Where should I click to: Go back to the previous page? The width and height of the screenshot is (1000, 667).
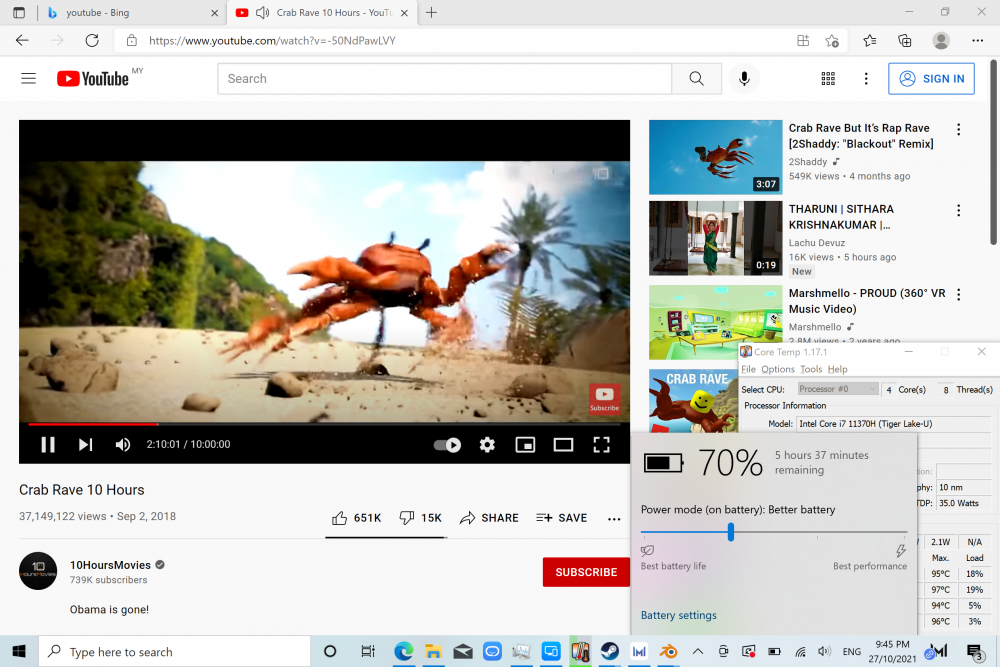point(22,41)
